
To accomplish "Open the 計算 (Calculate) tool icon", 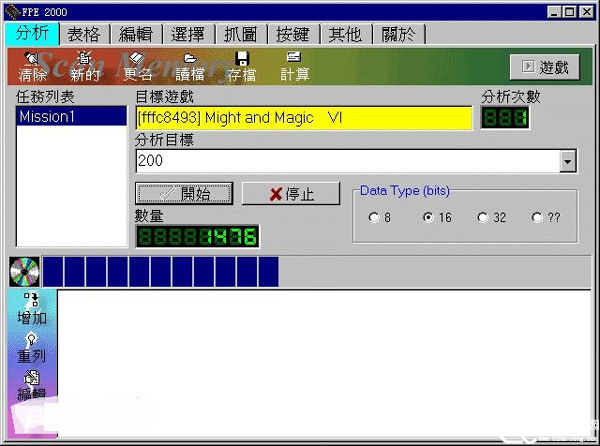I will [294, 67].
